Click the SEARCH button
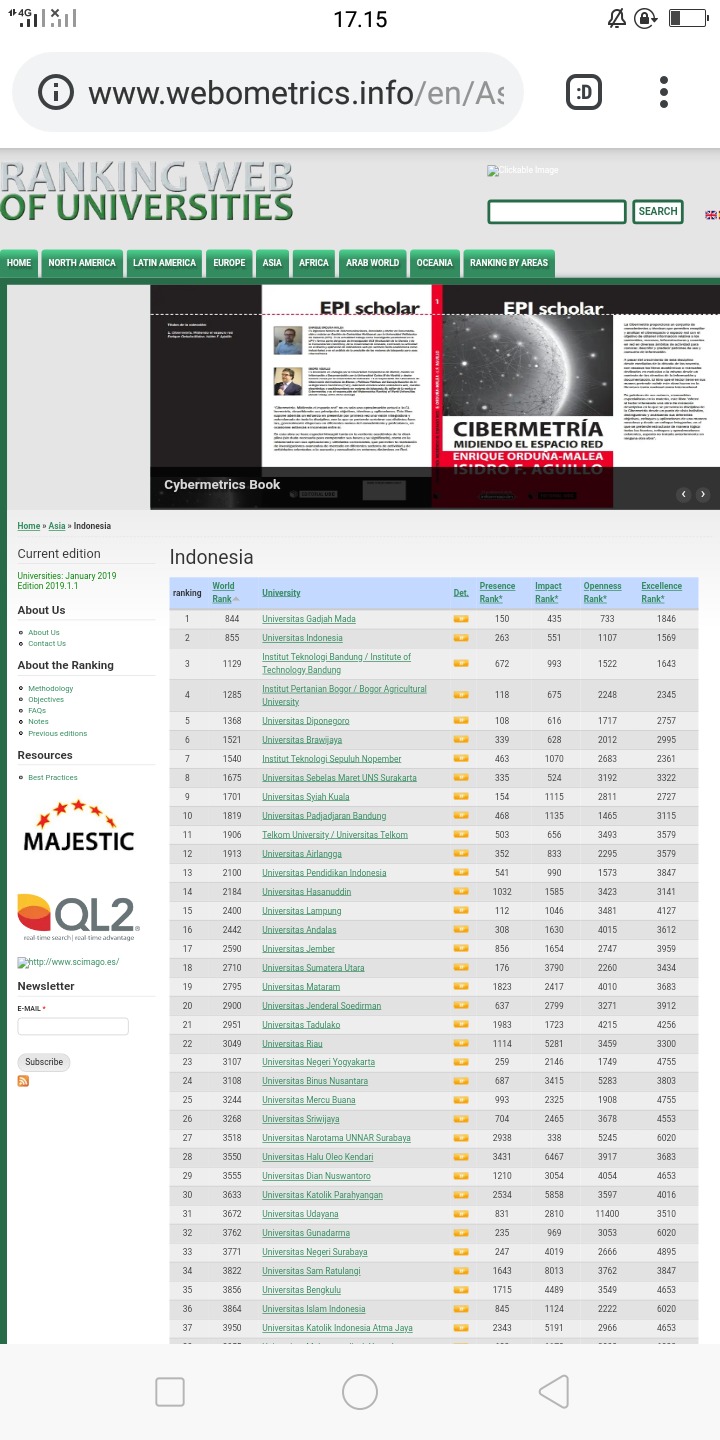The width and height of the screenshot is (720, 1440). 658,212
